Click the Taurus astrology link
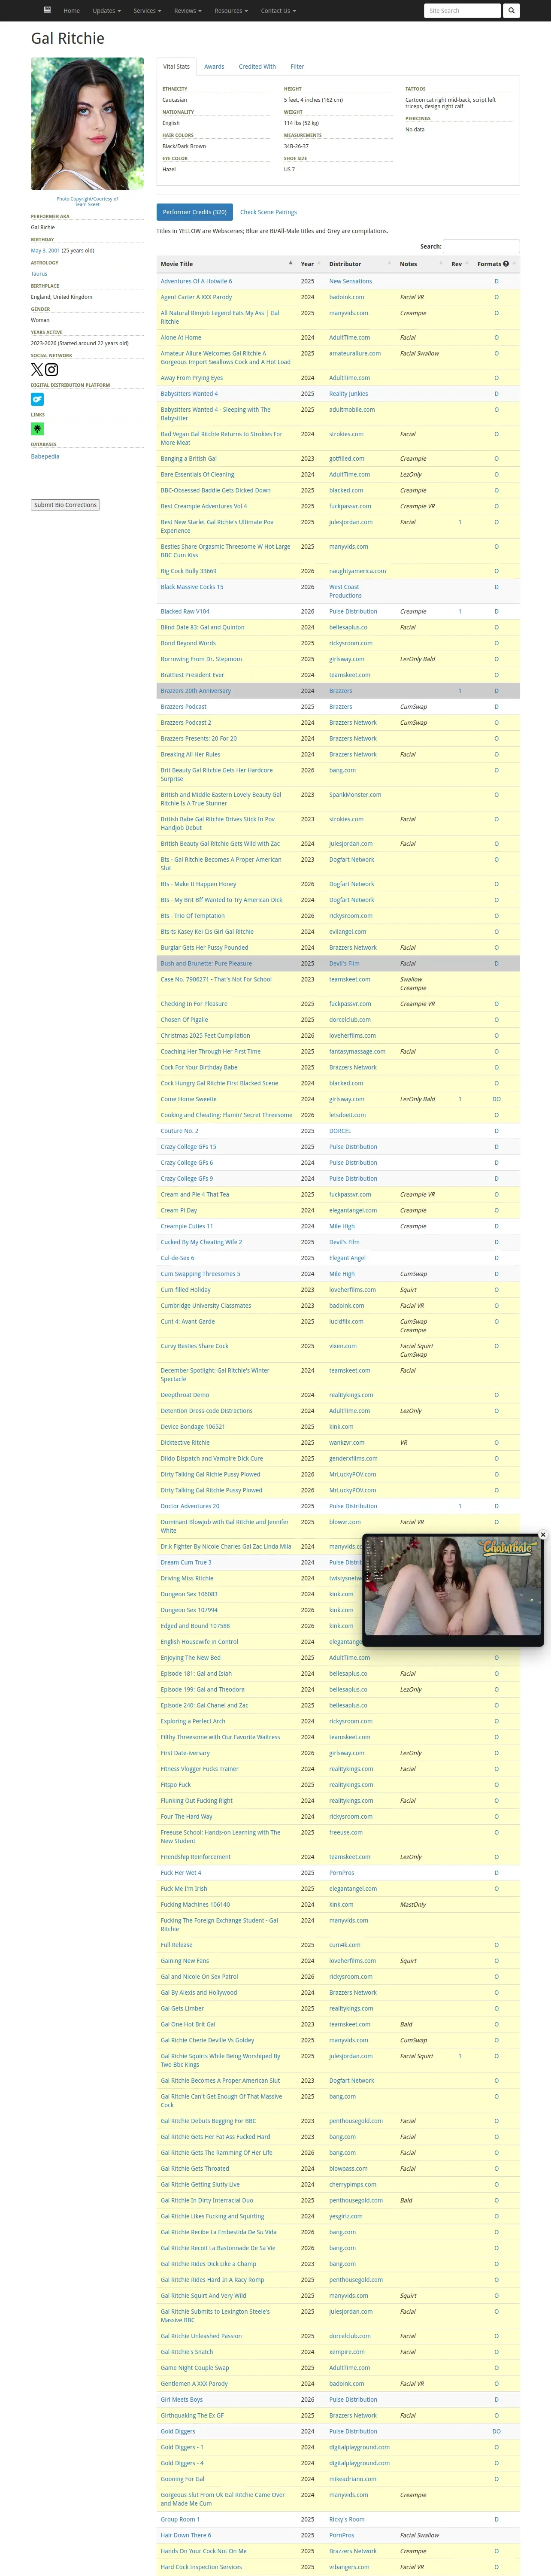The image size is (551, 2576). [39, 274]
